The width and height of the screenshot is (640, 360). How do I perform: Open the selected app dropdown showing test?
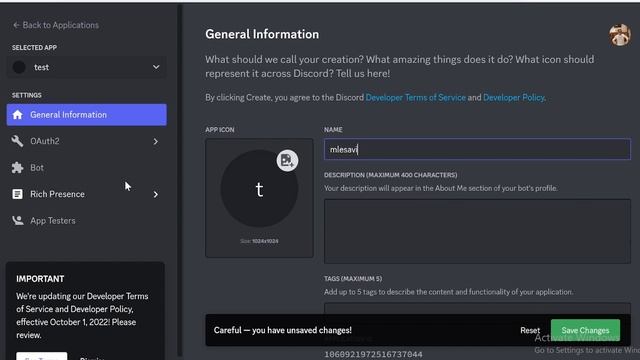coord(87,67)
